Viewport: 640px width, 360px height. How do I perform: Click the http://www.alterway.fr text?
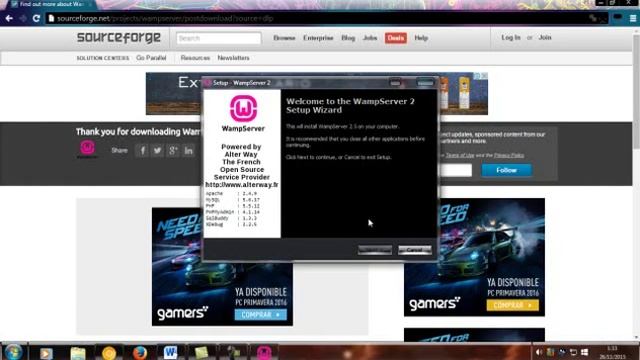pos(242,185)
